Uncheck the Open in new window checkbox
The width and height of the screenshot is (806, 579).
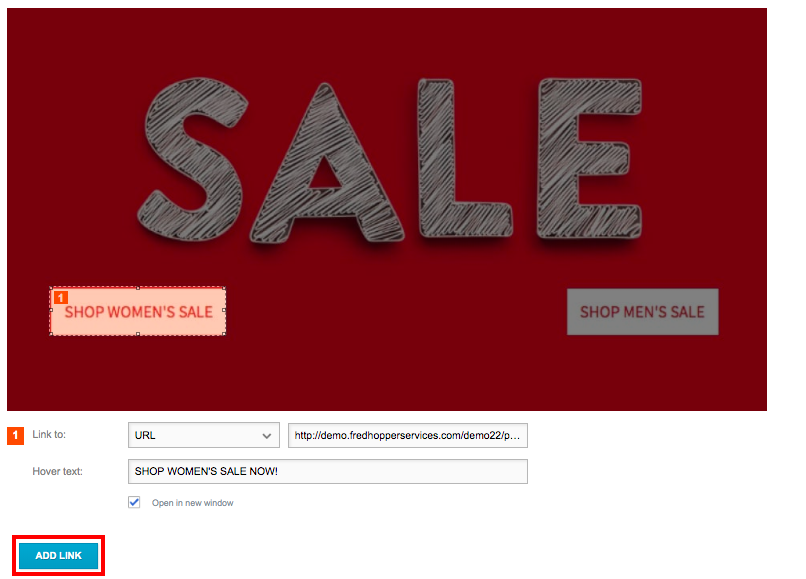[x=134, y=502]
